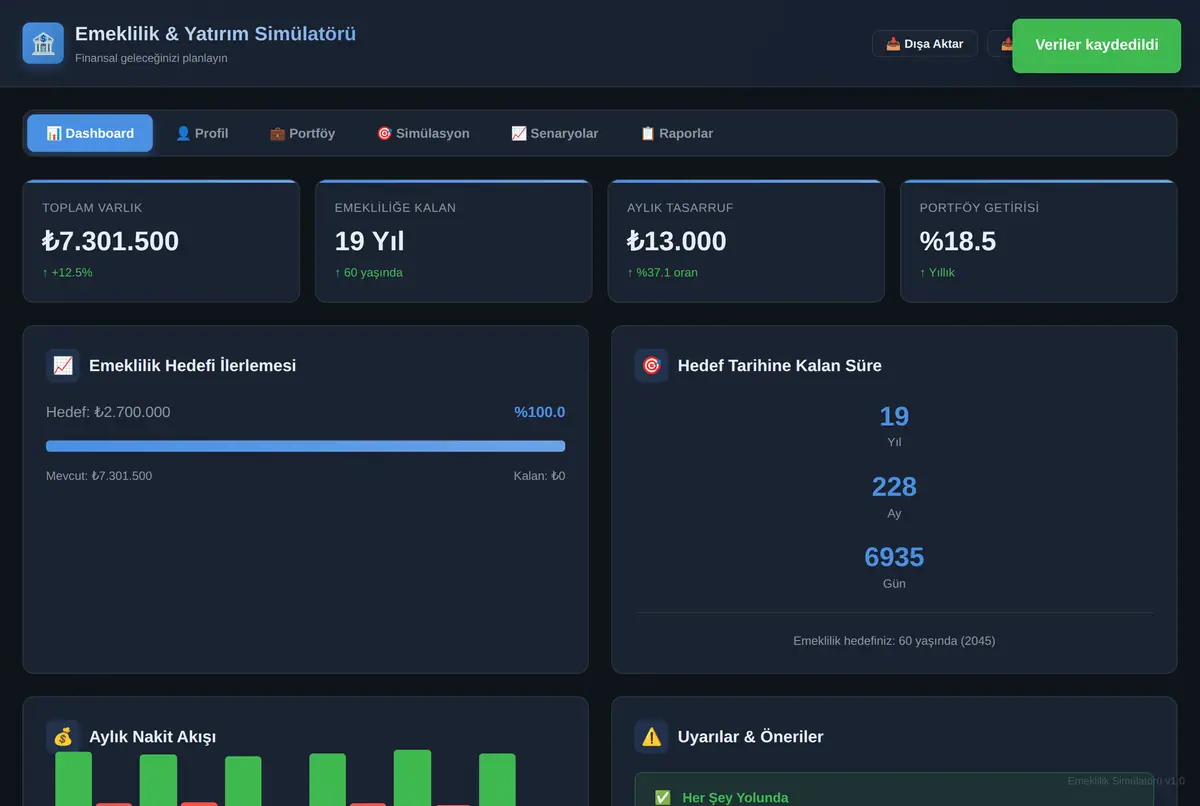The image size is (1200, 806).
Task: Click the +12.5% change indicator
Action: pyautogui.click(x=67, y=272)
